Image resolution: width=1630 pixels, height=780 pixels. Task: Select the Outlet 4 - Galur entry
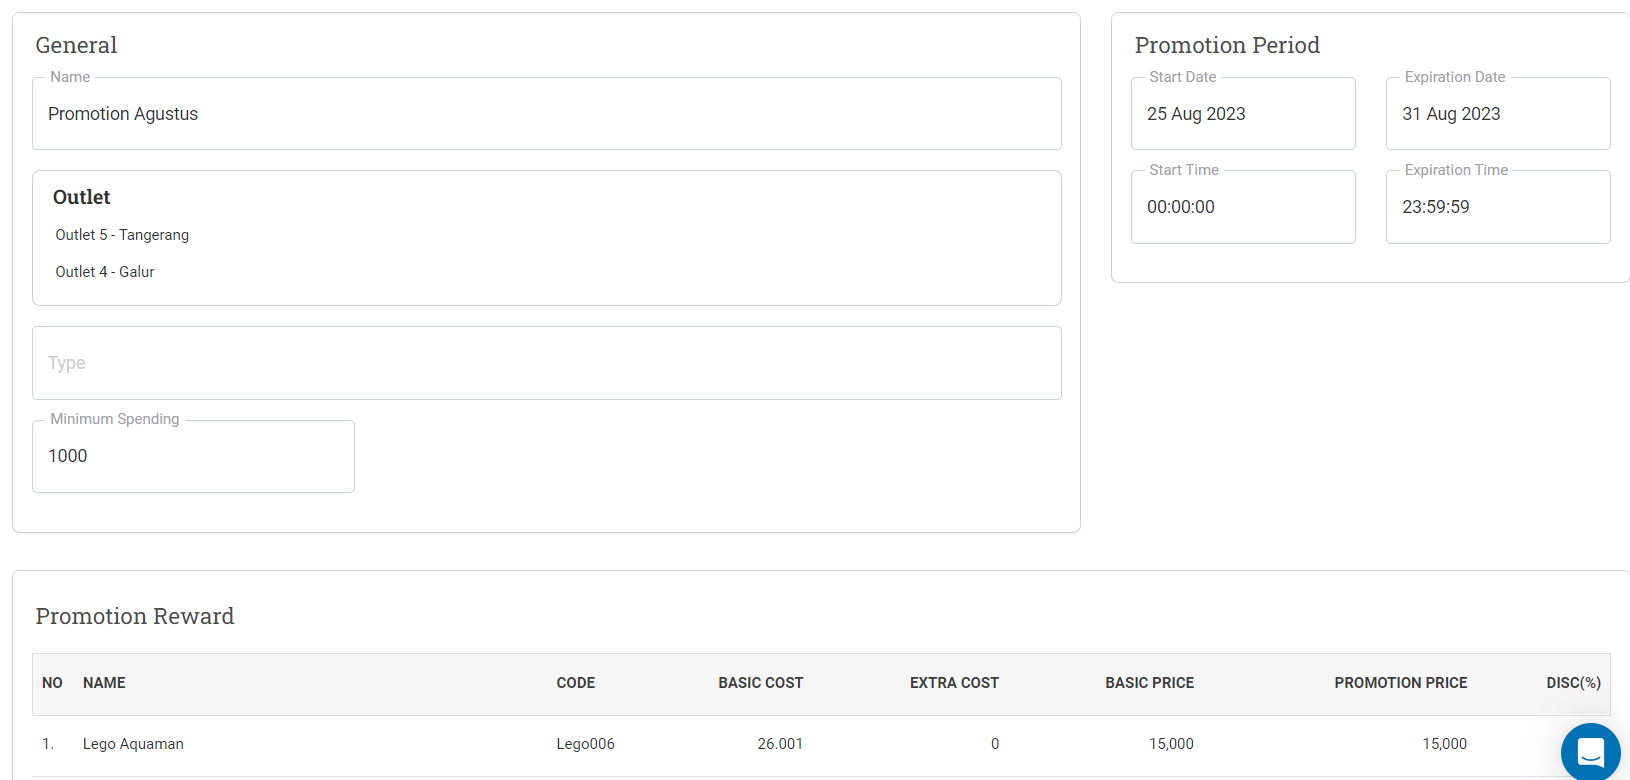tap(105, 272)
